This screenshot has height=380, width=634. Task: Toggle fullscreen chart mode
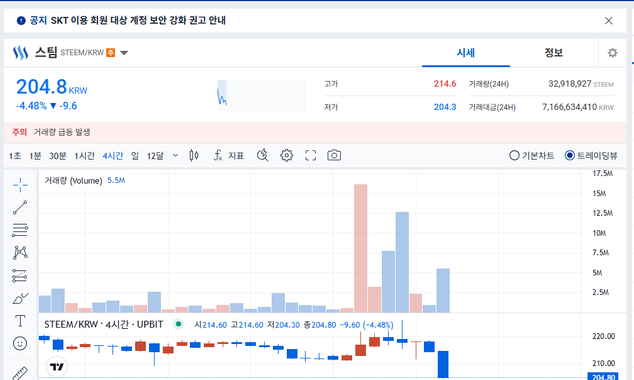[x=310, y=156]
